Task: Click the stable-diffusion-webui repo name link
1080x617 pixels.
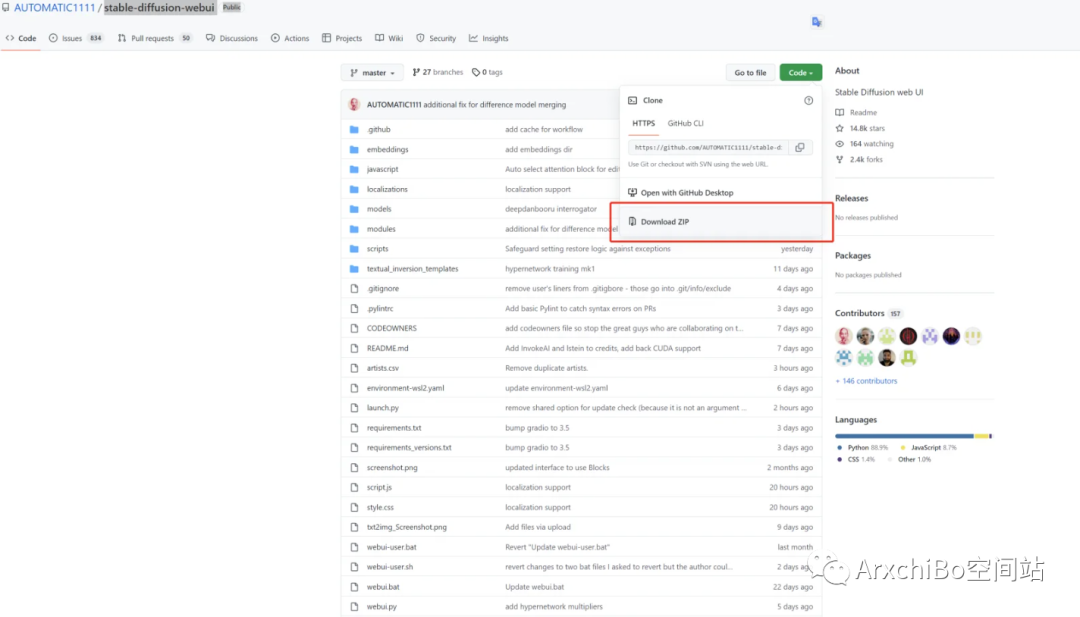Action: click(159, 8)
